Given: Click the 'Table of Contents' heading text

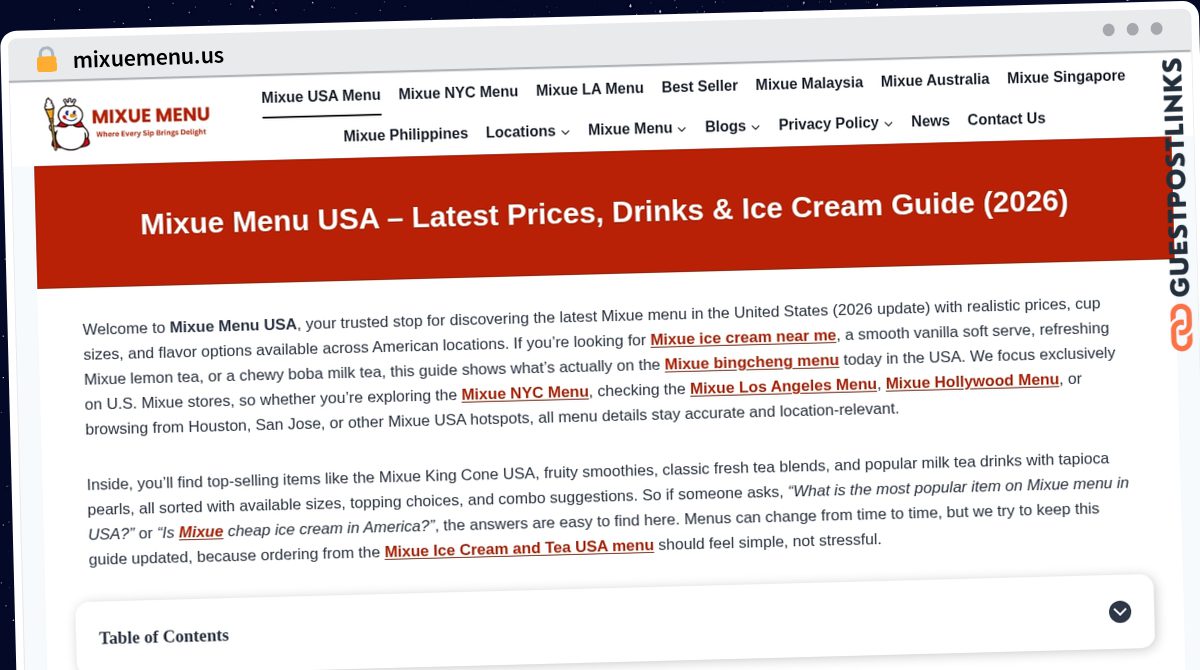Looking at the screenshot, I should (x=164, y=636).
